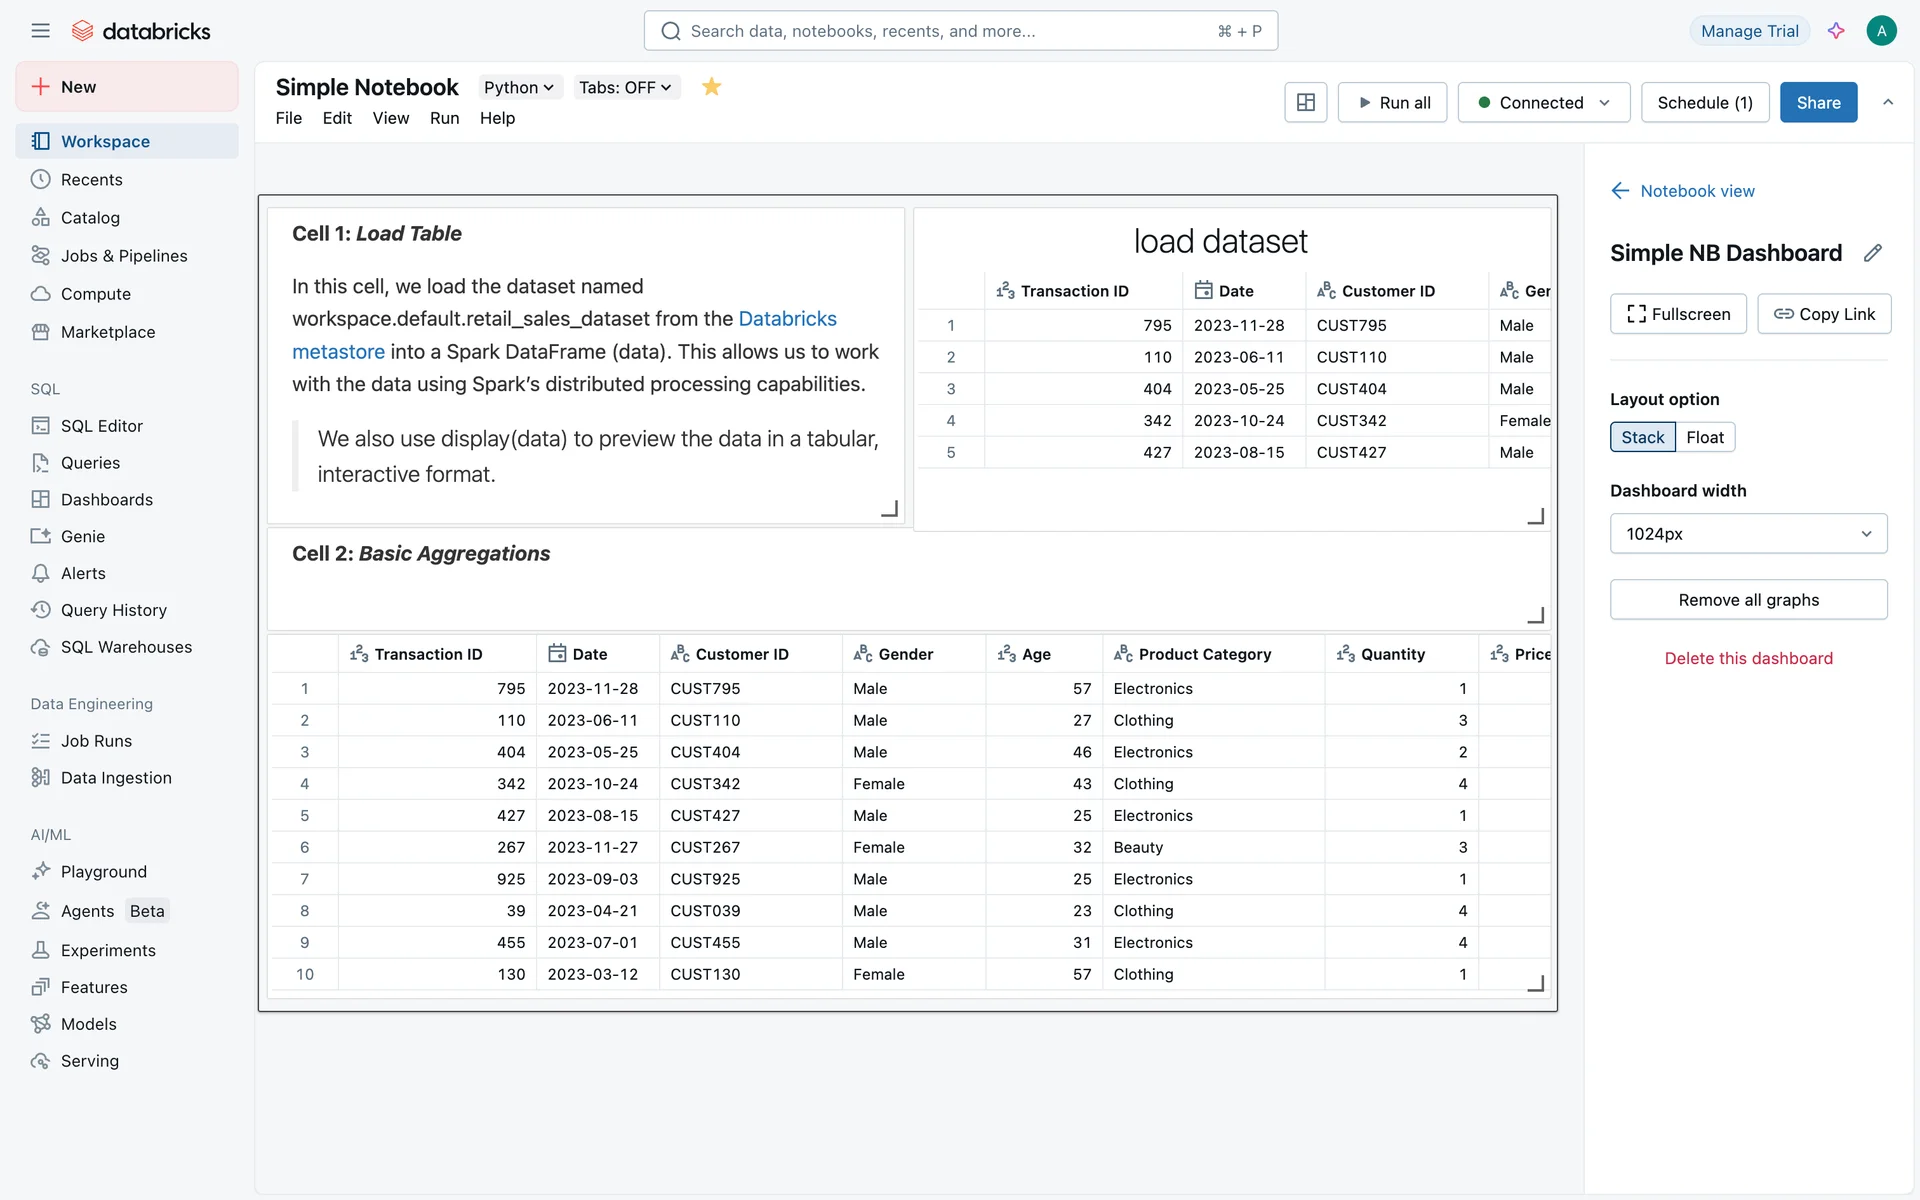Image resolution: width=1920 pixels, height=1200 pixels.
Task: Select the Stack layout option
Action: pyautogui.click(x=1642, y=437)
